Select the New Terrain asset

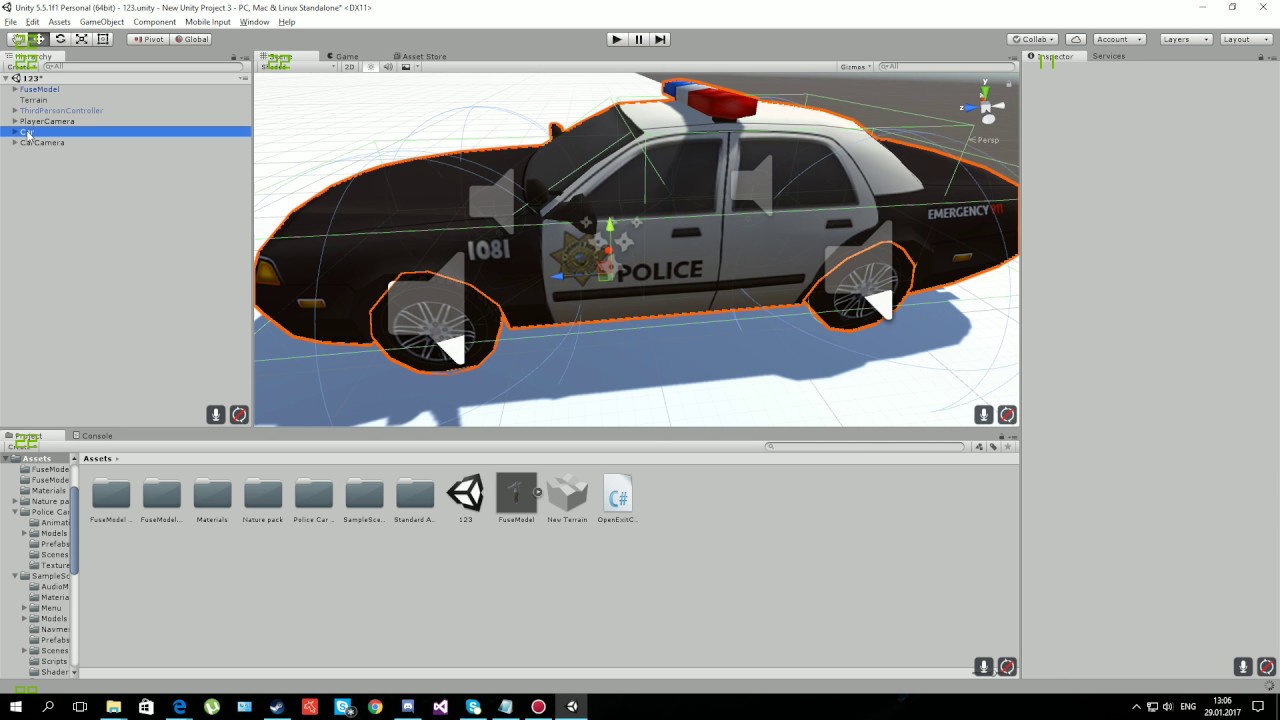[567, 500]
